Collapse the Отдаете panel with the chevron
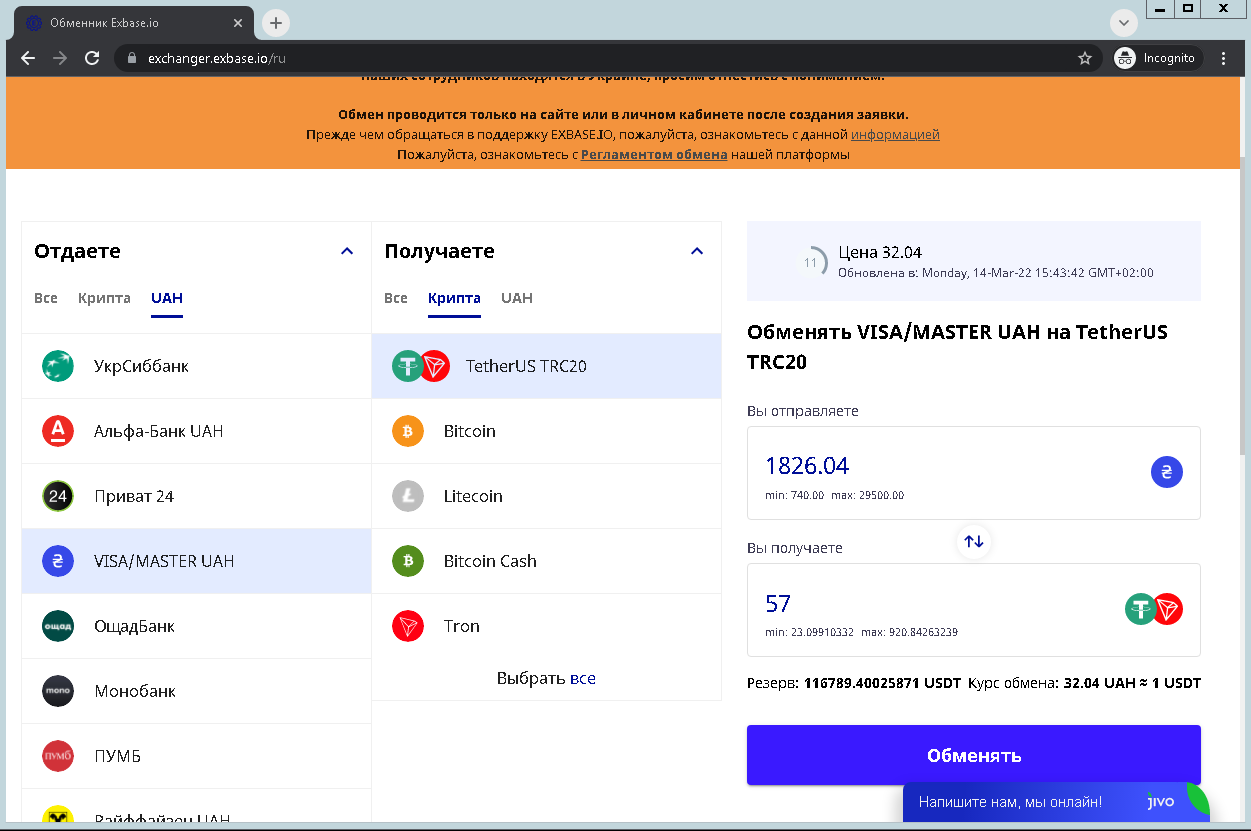 point(347,251)
